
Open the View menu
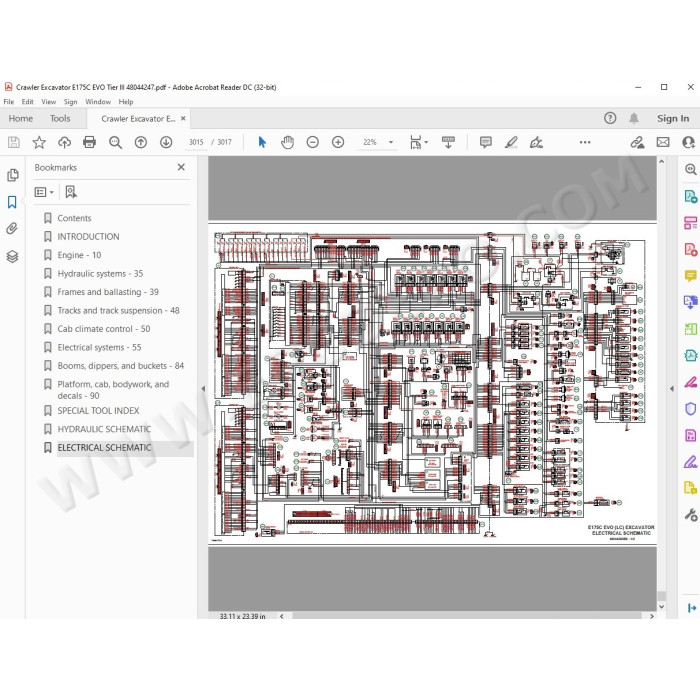tap(48, 102)
